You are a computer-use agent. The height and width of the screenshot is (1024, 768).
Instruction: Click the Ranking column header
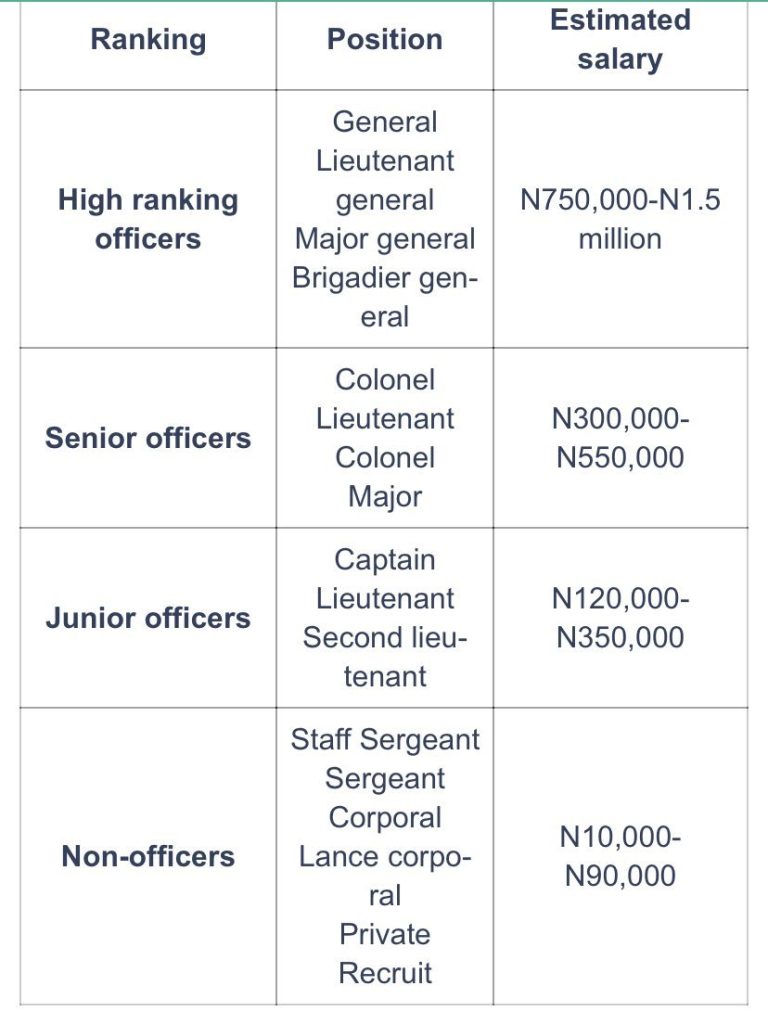(x=148, y=40)
